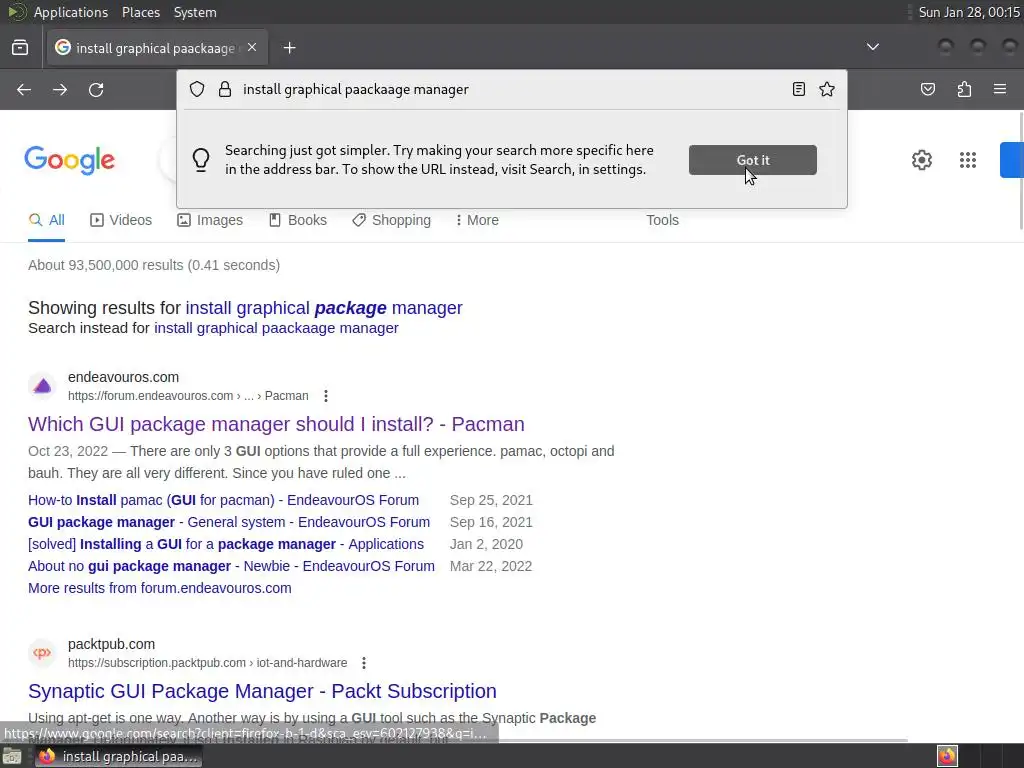
Task: Click corrected query install graphical package manager
Action: [324, 308]
